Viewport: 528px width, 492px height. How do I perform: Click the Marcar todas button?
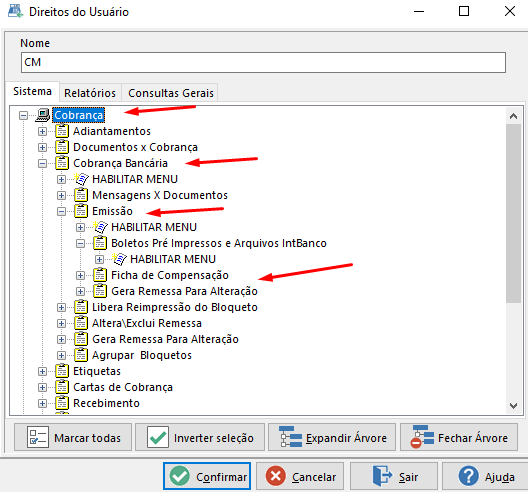73,437
